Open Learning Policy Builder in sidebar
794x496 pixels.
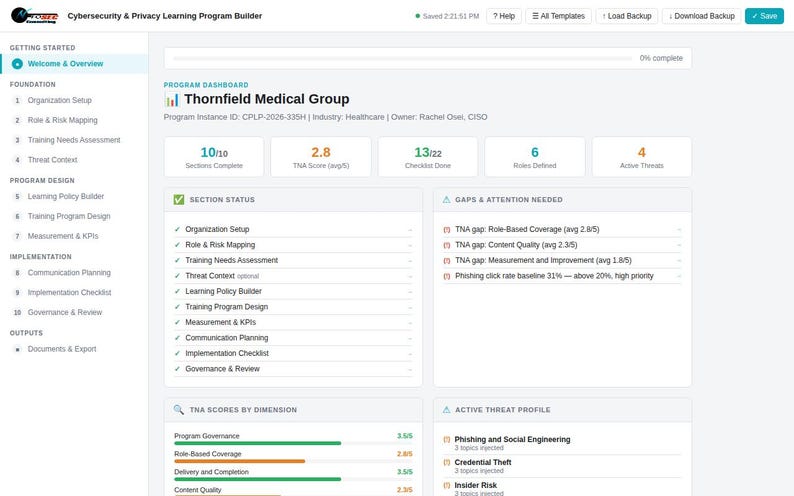(74, 196)
